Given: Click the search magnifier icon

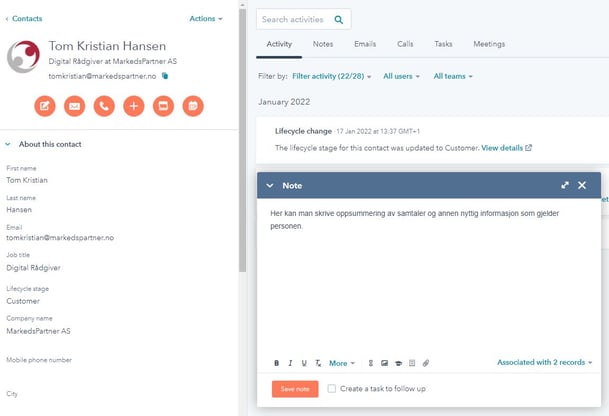Looking at the screenshot, I should (339, 19).
